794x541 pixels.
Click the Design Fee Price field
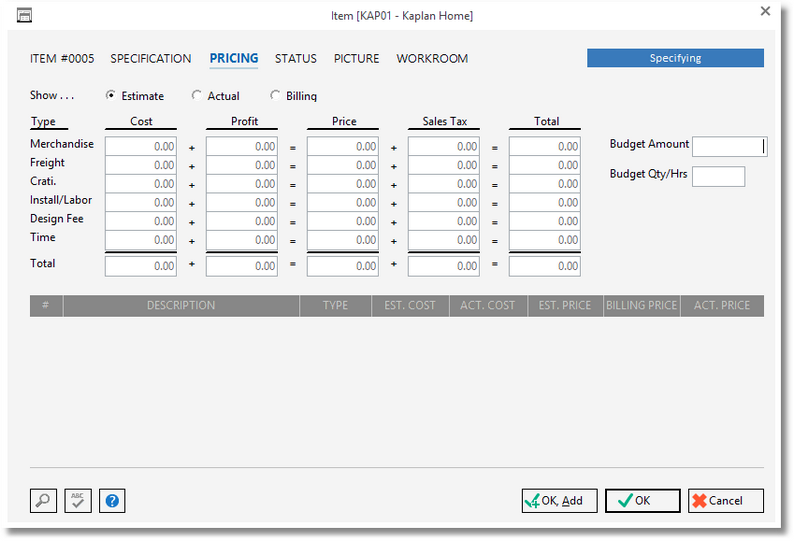(x=343, y=221)
